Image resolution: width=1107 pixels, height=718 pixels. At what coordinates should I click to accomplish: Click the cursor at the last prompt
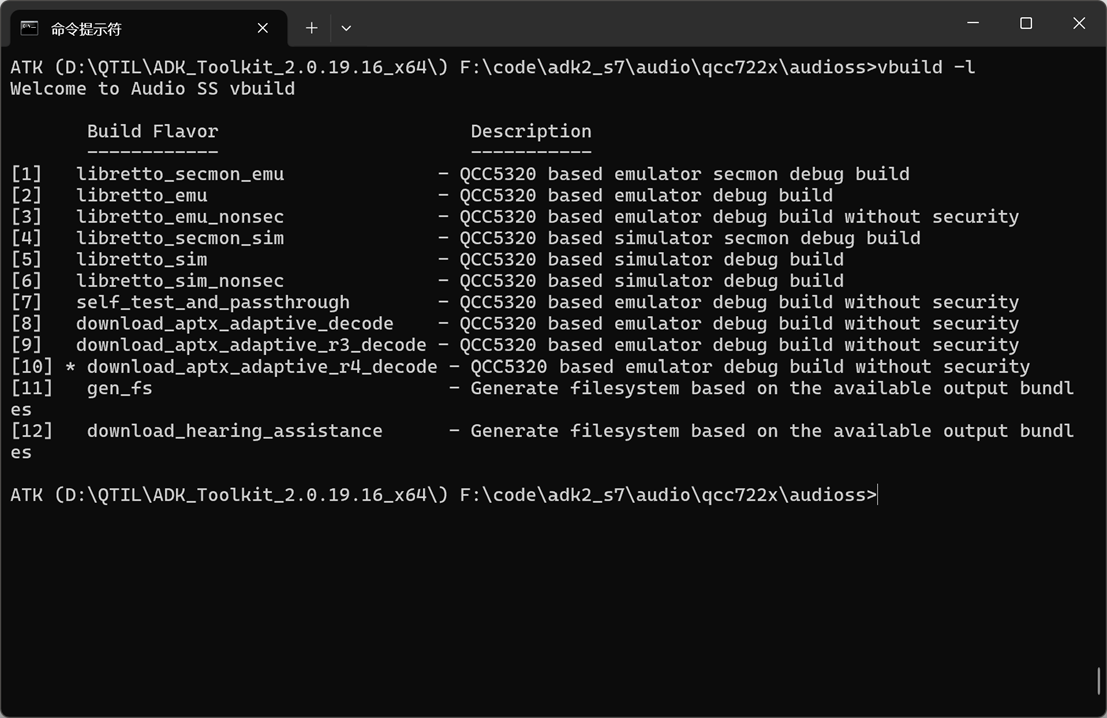(877, 495)
